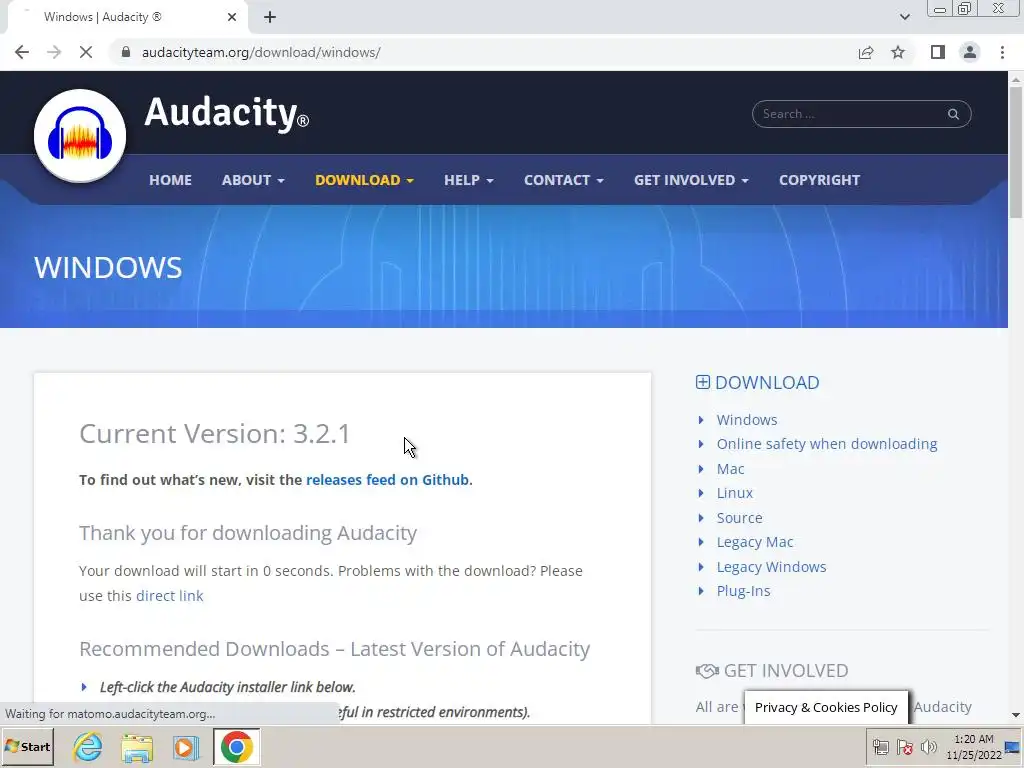
Task: Open Windows Explorer folder in taskbar
Action: [x=136, y=746]
